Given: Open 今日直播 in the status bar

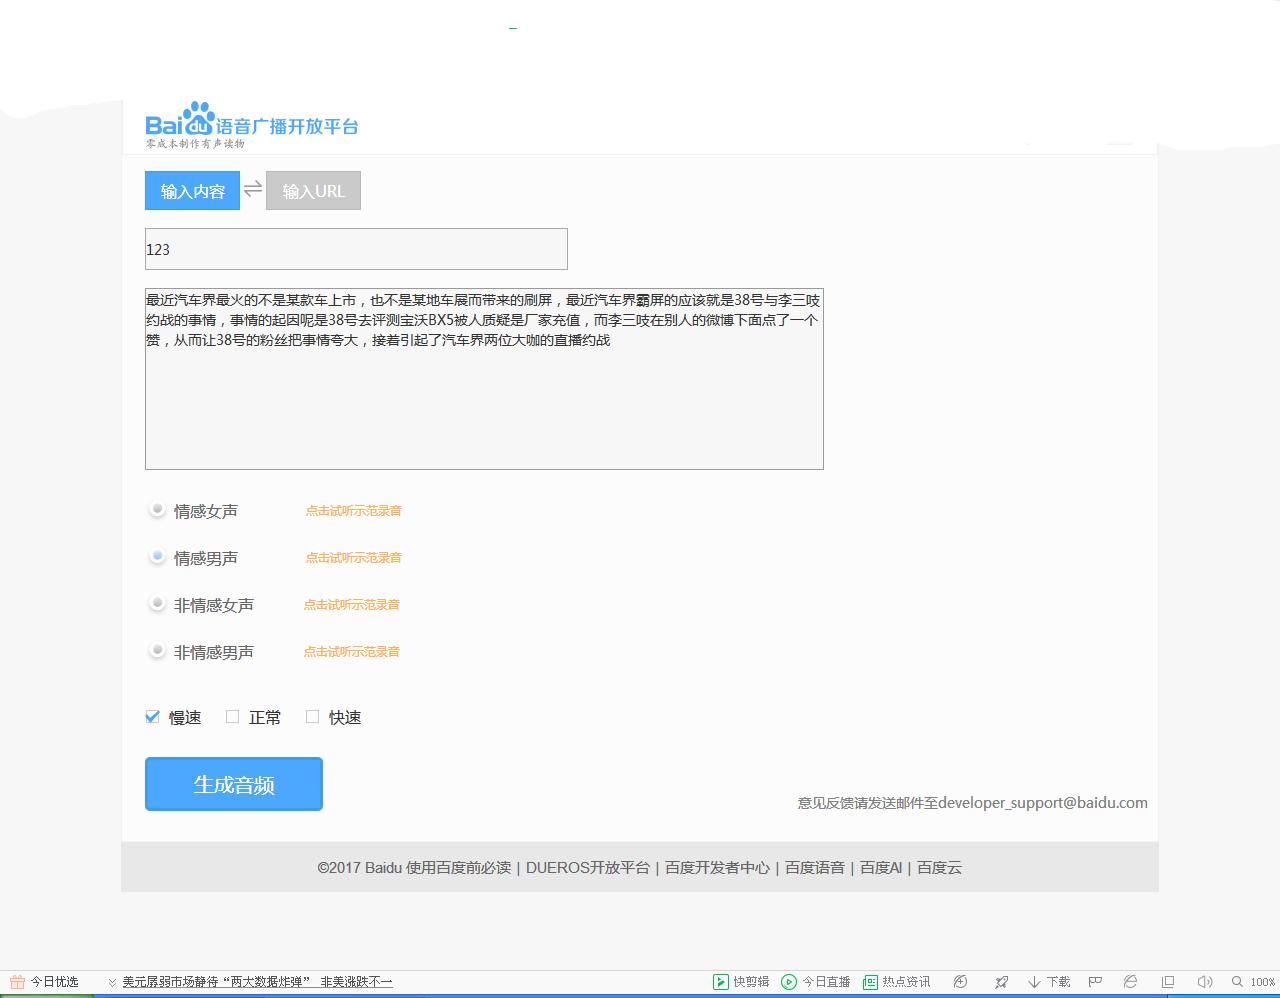Looking at the screenshot, I should (x=816, y=982).
